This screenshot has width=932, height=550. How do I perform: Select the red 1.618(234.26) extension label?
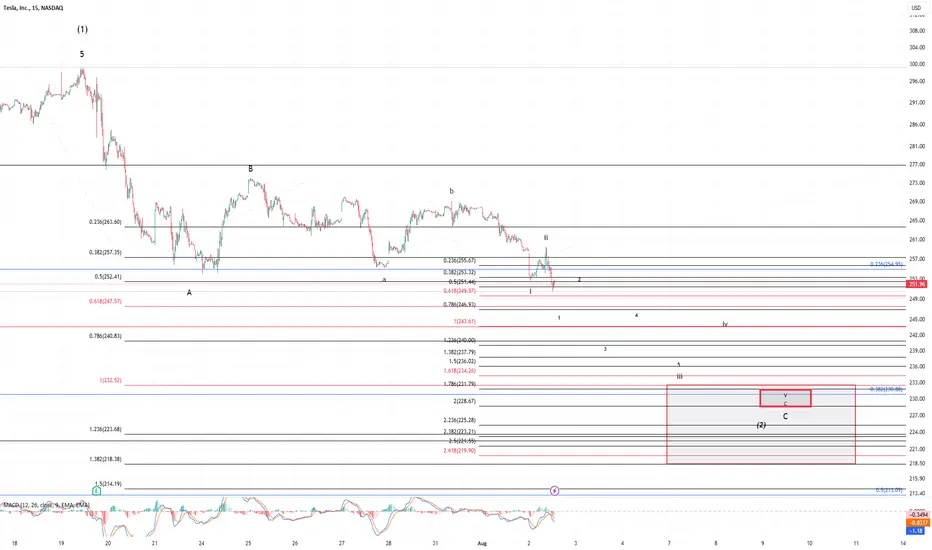pos(459,370)
